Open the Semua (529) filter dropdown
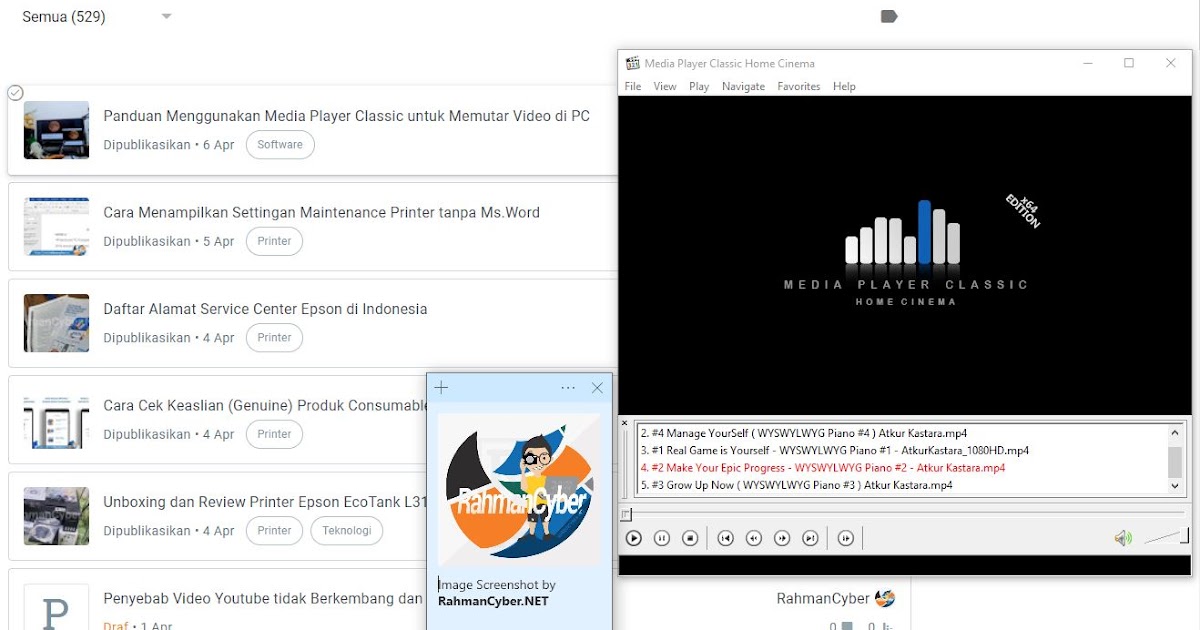The height and width of the screenshot is (630, 1200). coord(97,16)
